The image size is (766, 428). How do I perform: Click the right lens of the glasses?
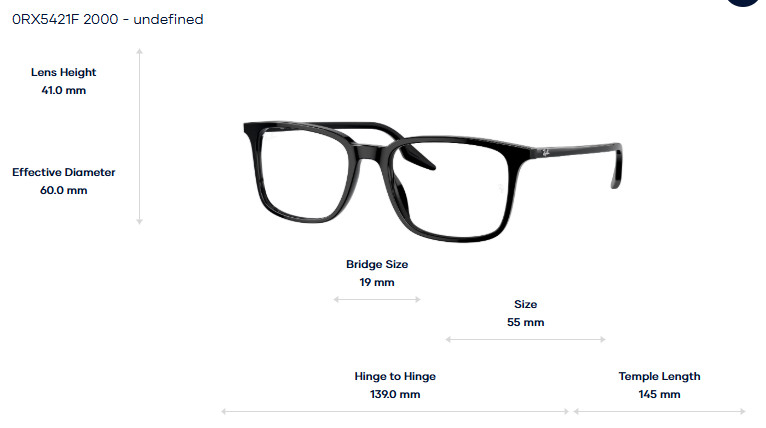(452, 190)
